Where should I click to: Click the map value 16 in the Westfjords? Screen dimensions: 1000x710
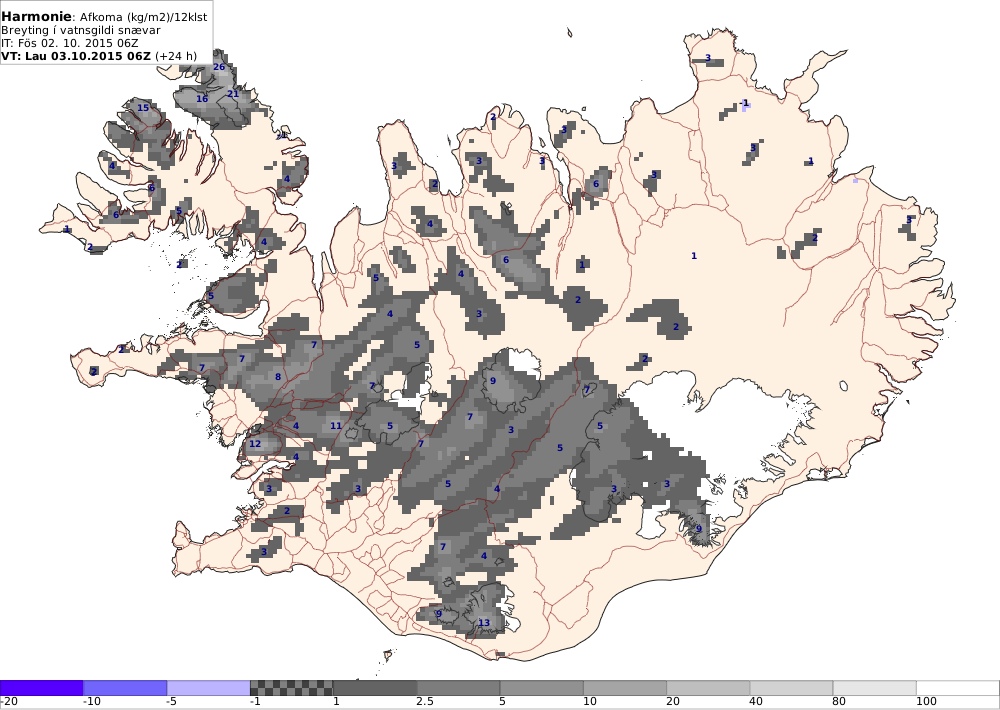coord(202,99)
